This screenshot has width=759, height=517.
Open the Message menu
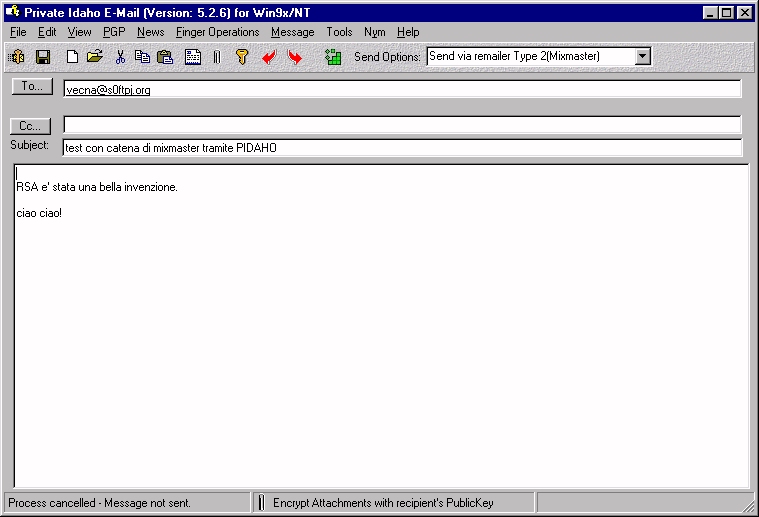click(x=292, y=32)
